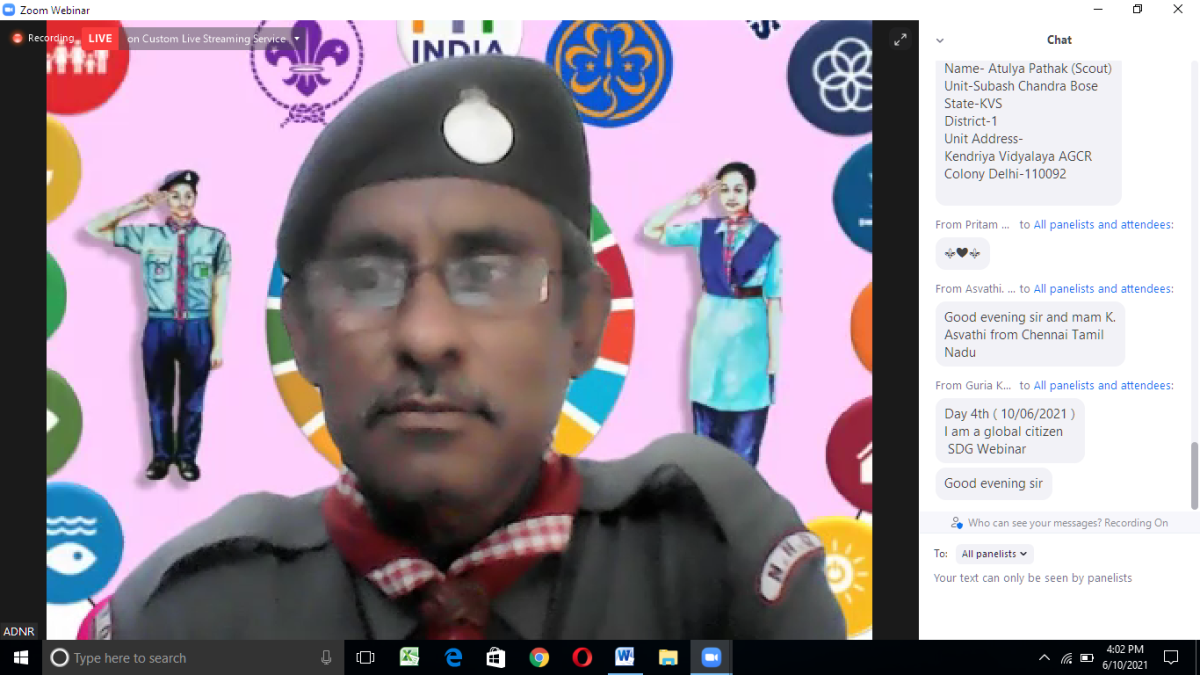Launch Opera browser from taskbar
The width and height of the screenshot is (1200, 675).
(x=582, y=657)
